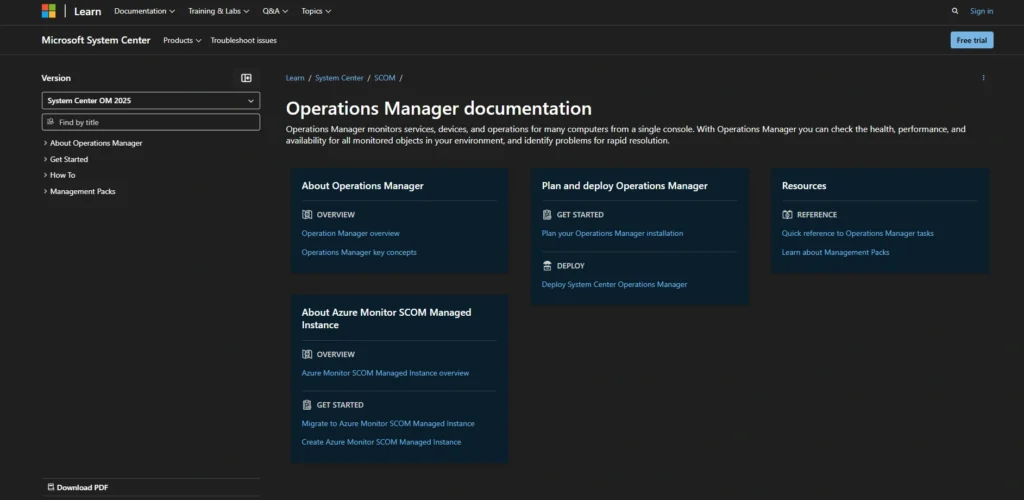Click the Microsoft System Center title
Viewport: 1024px width, 500px height.
[96, 40]
